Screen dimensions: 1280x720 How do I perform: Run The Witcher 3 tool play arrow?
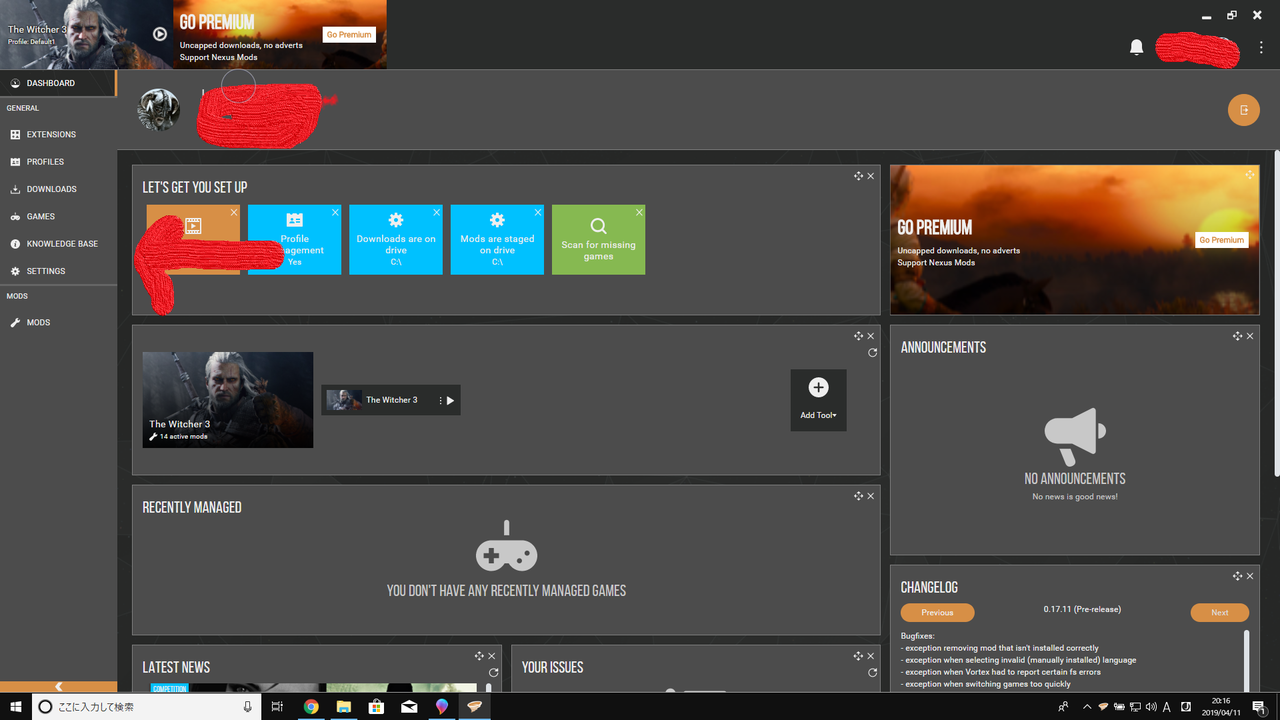451,400
